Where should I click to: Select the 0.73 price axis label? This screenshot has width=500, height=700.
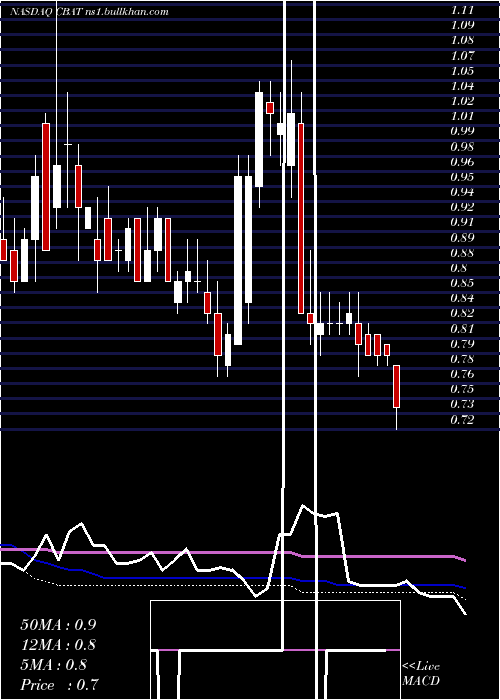click(462, 404)
